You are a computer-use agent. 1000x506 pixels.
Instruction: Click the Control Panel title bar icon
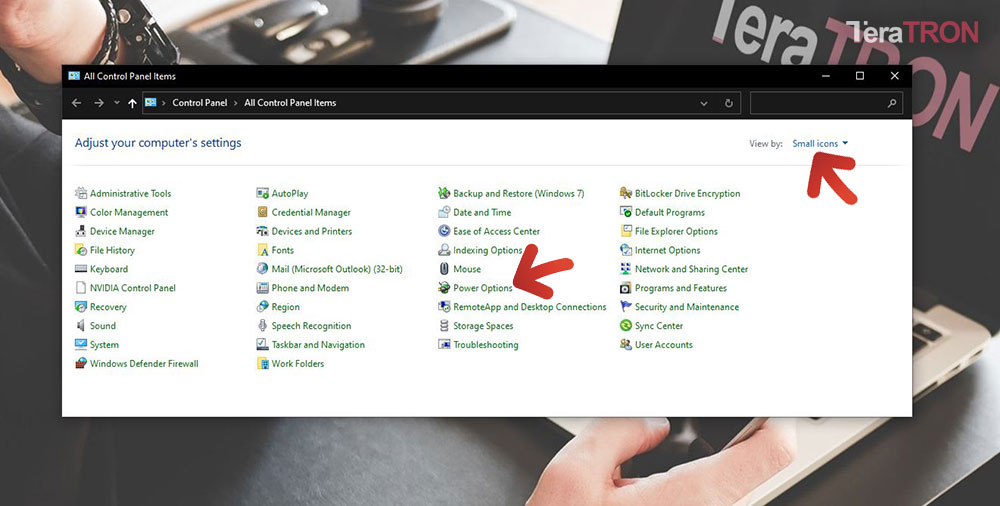click(x=74, y=76)
